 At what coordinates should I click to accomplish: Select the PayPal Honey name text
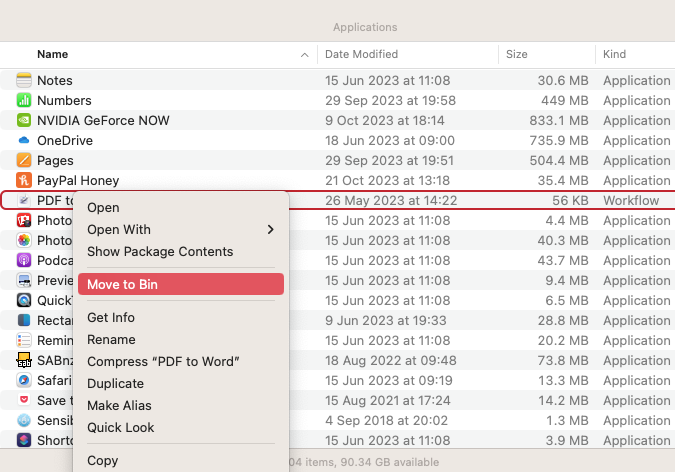[x=78, y=180]
